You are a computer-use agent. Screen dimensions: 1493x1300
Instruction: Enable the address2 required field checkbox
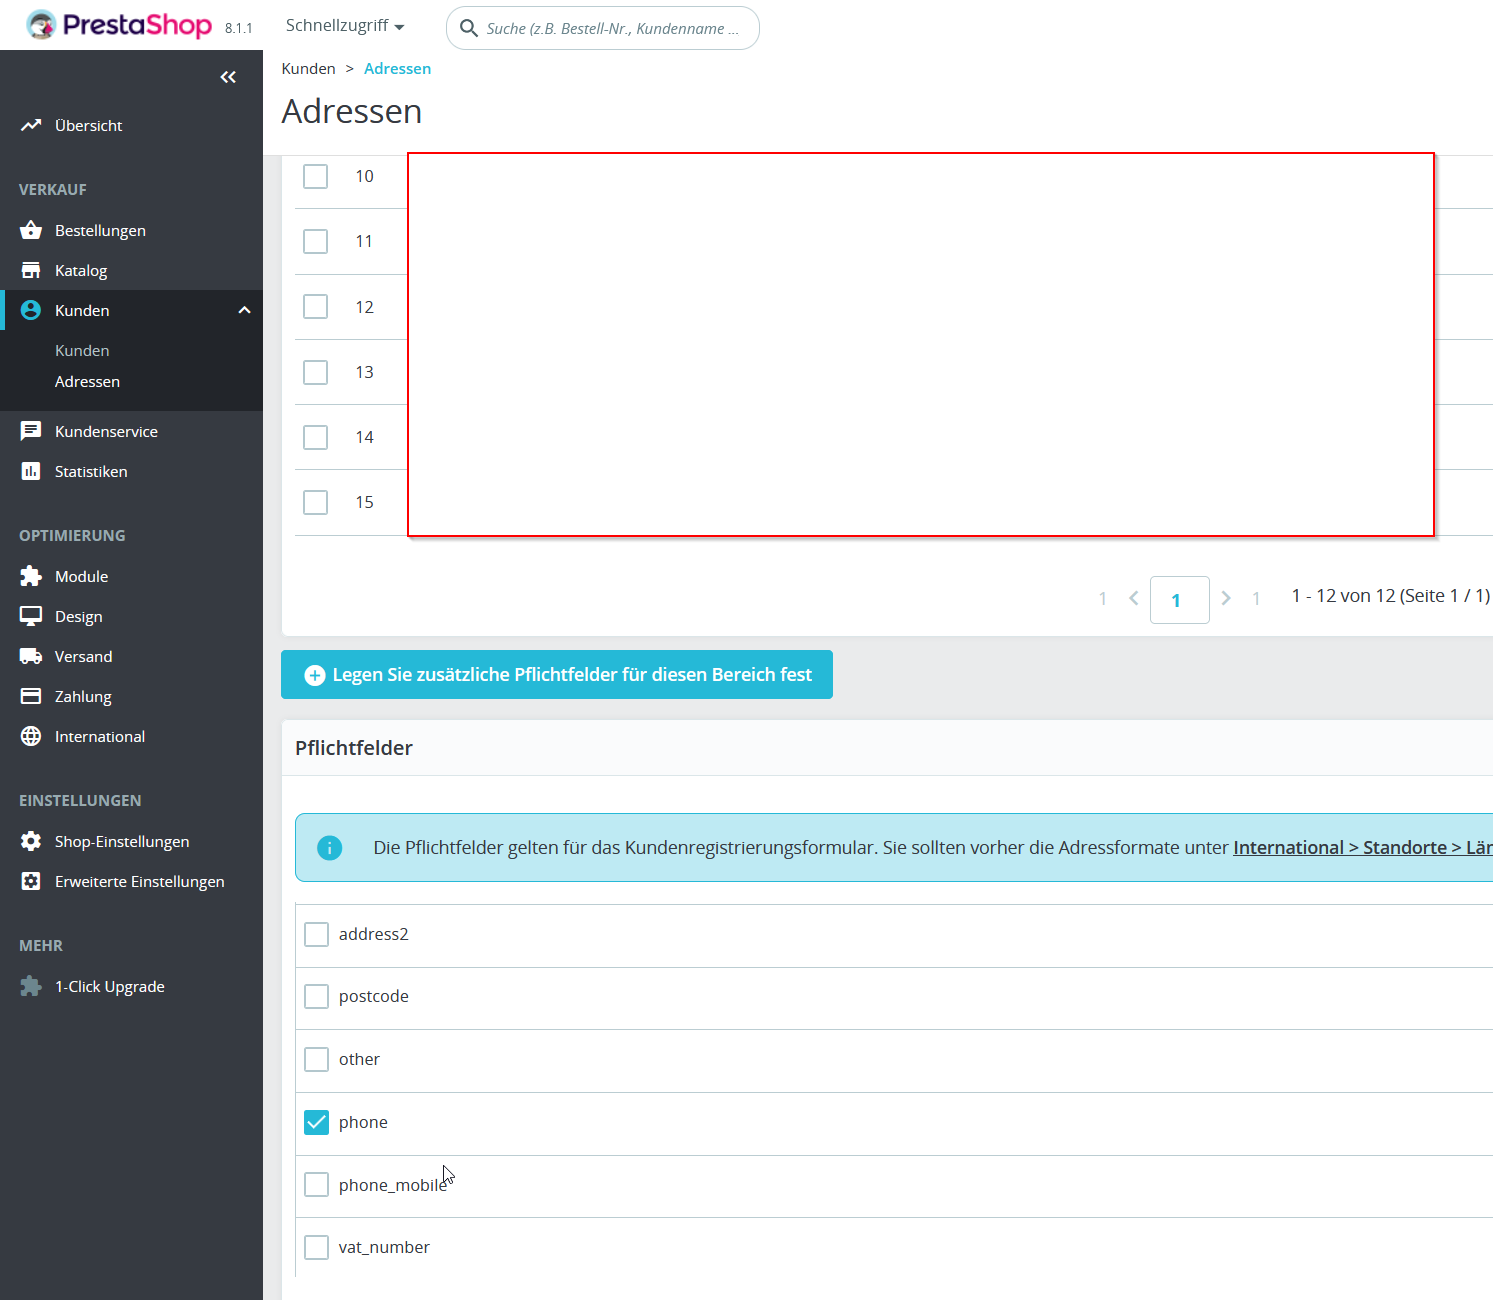pyautogui.click(x=316, y=934)
